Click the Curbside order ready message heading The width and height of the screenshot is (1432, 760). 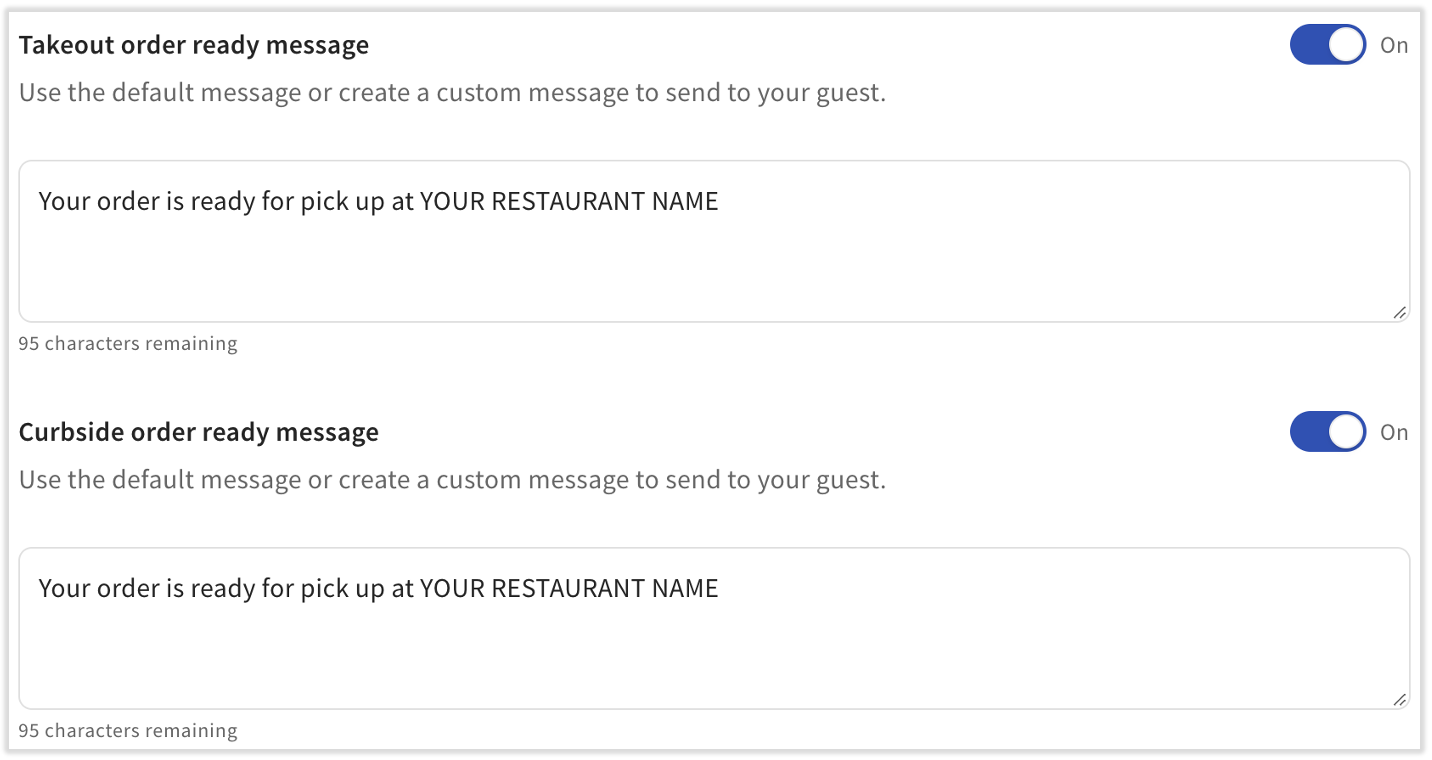coord(199,431)
